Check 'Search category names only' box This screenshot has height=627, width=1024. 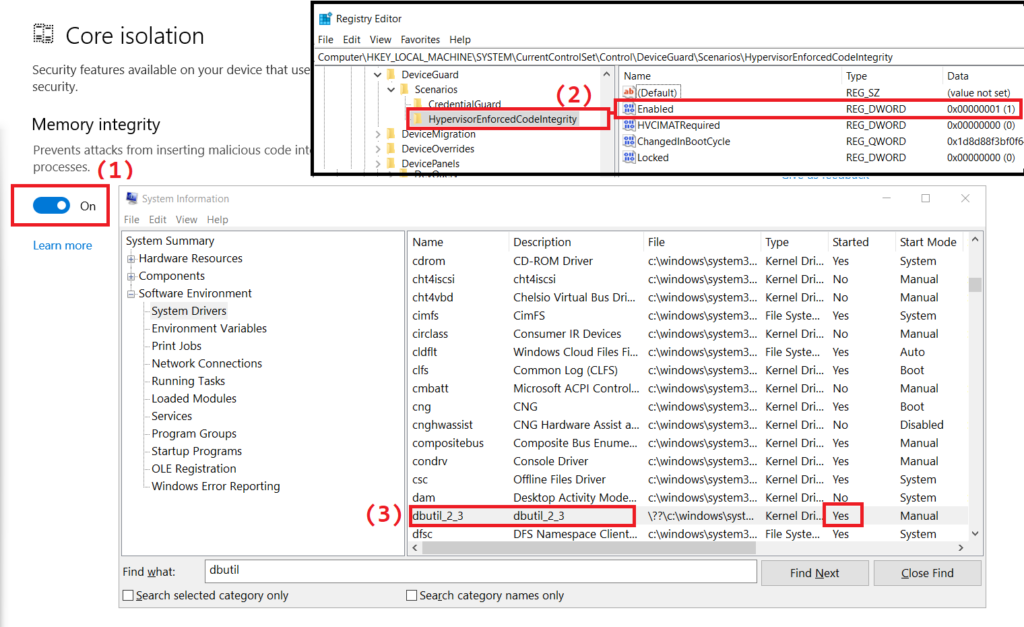point(411,596)
